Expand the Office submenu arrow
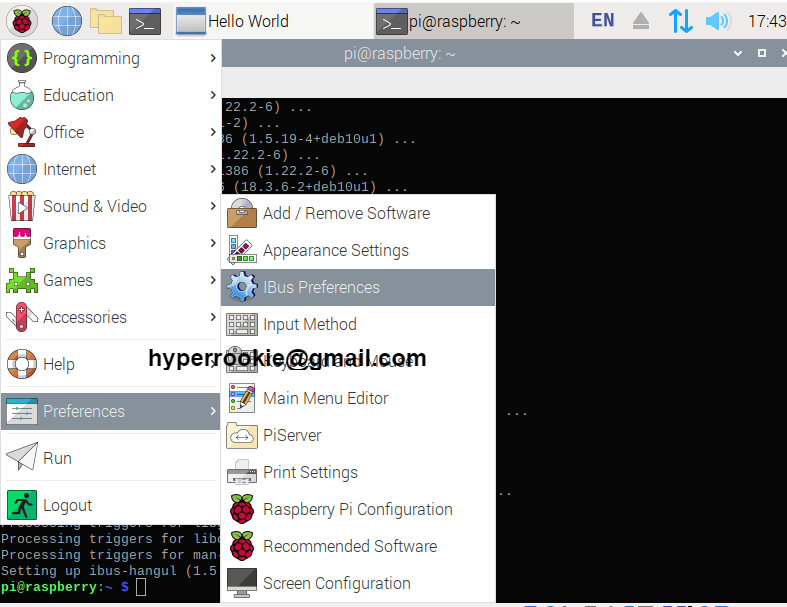 (x=213, y=132)
